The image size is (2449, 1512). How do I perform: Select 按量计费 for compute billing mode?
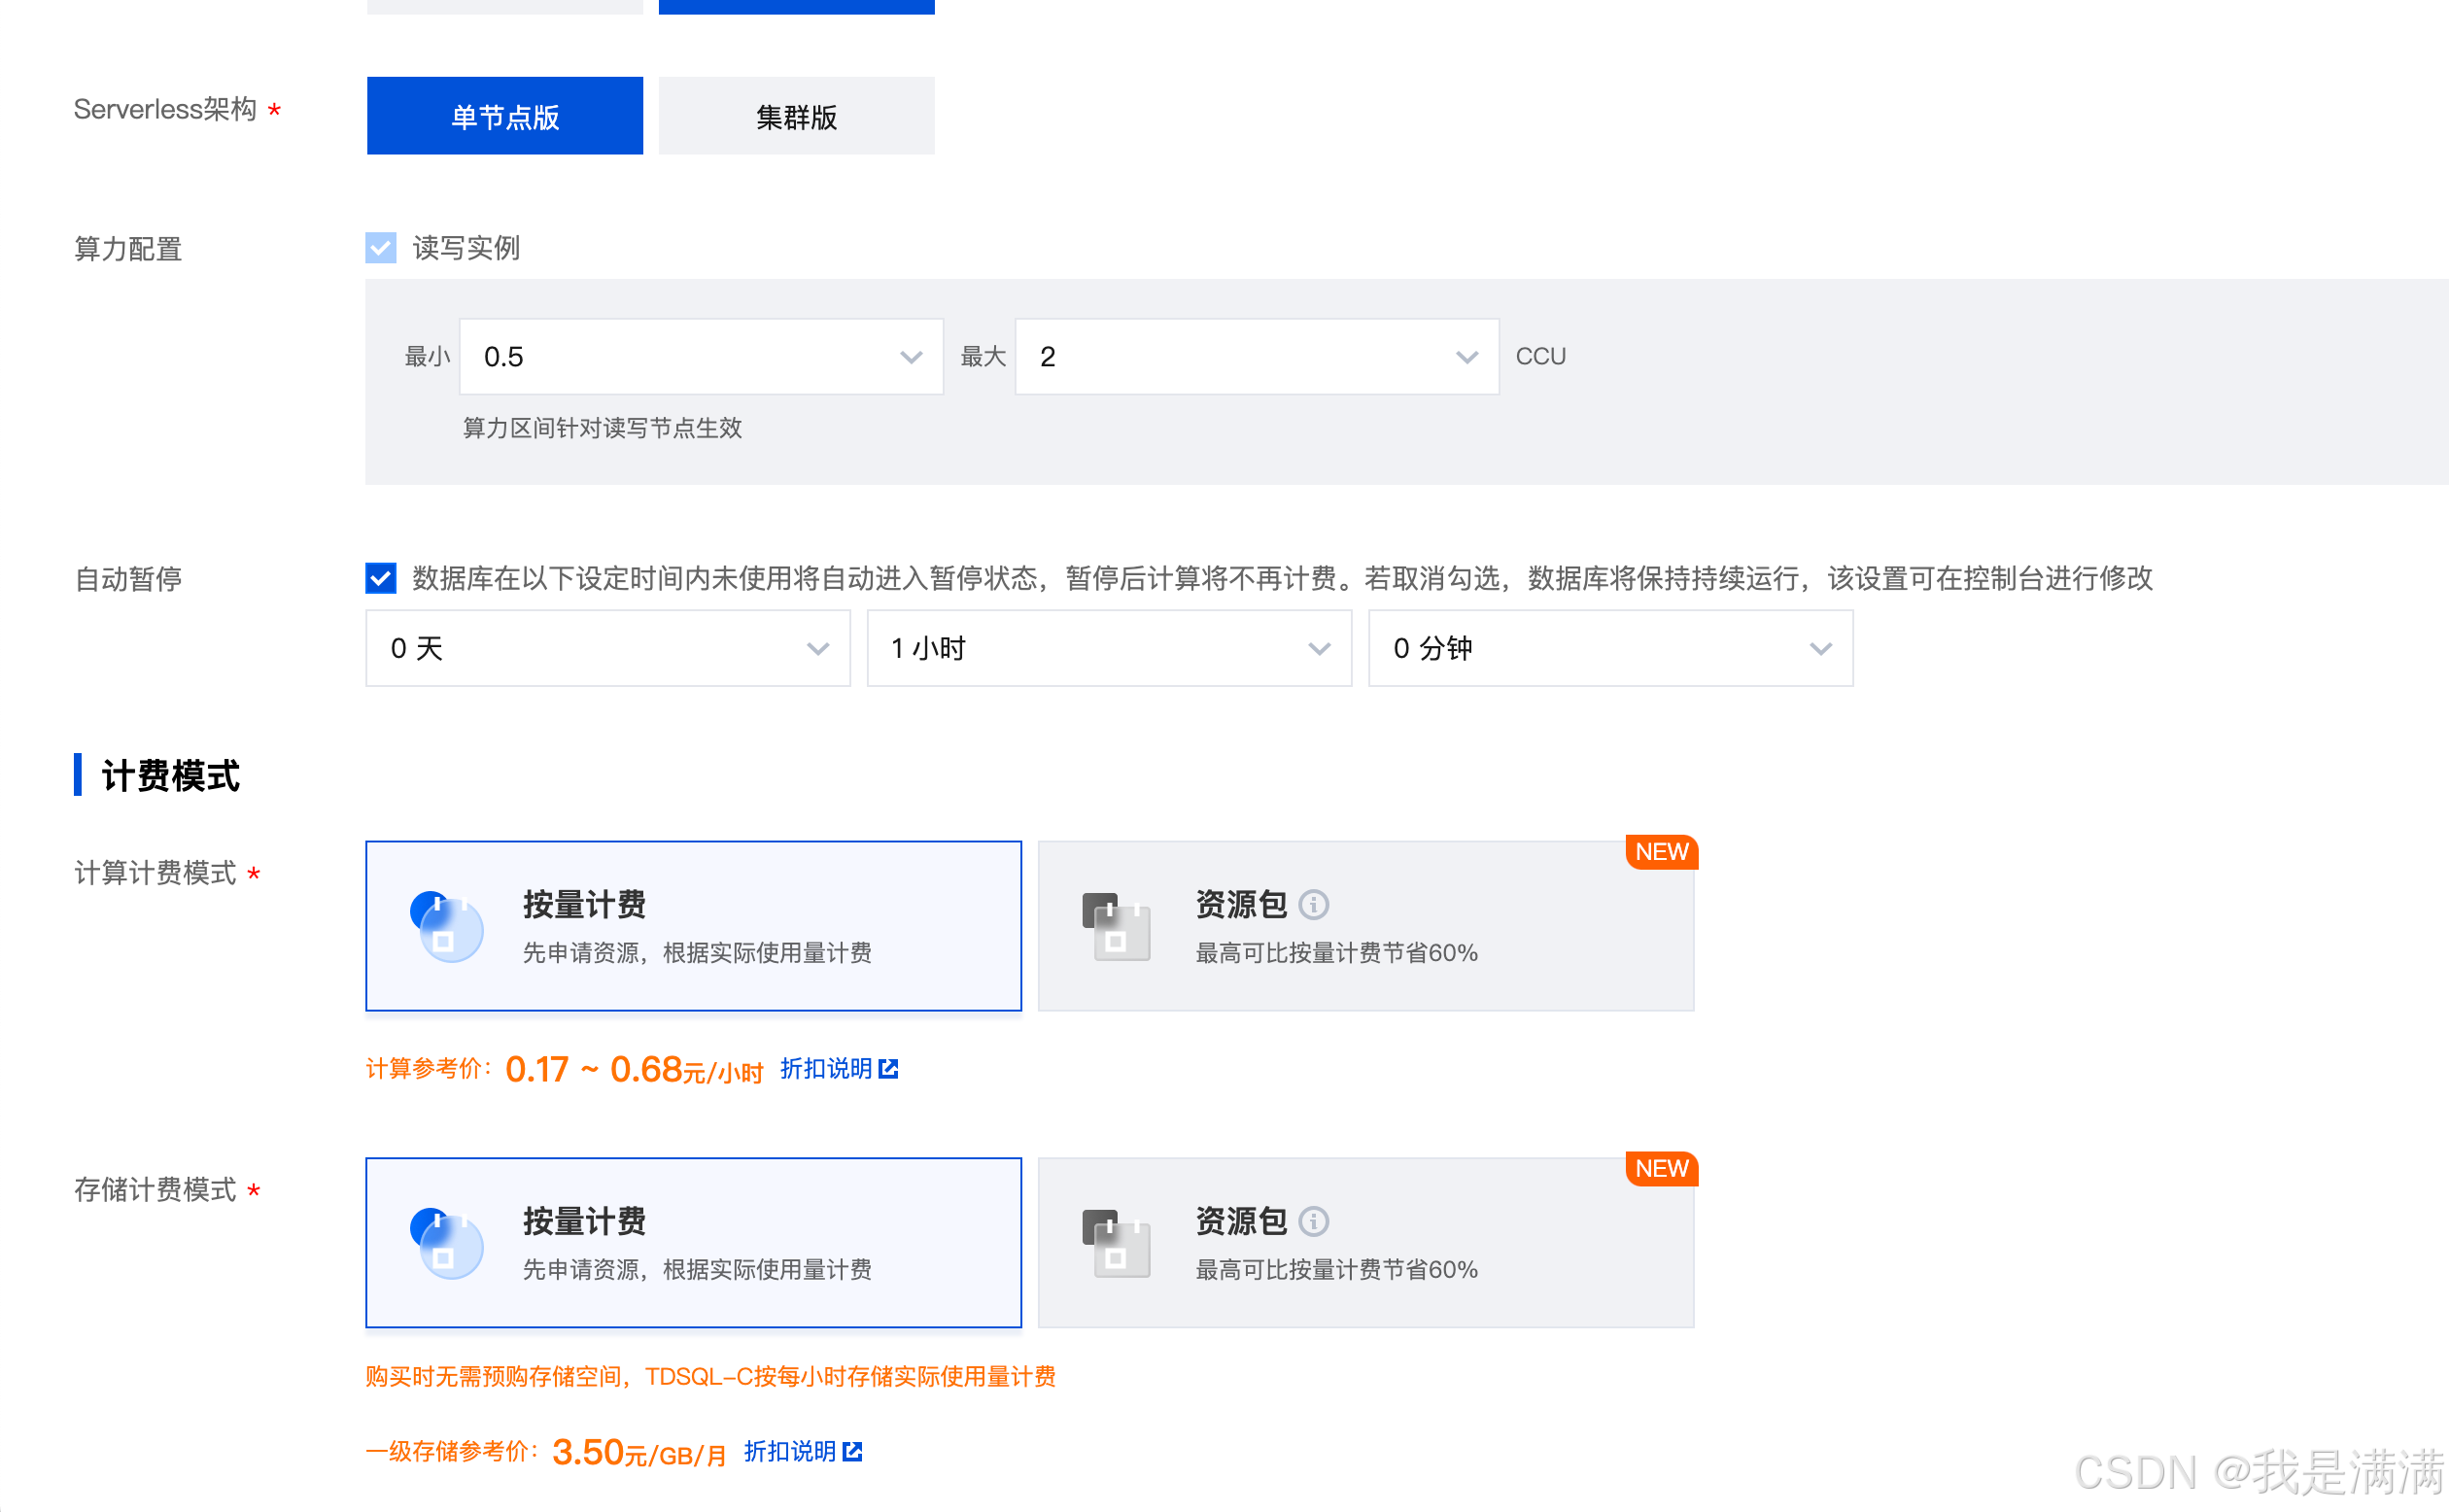[x=693, y=926]
